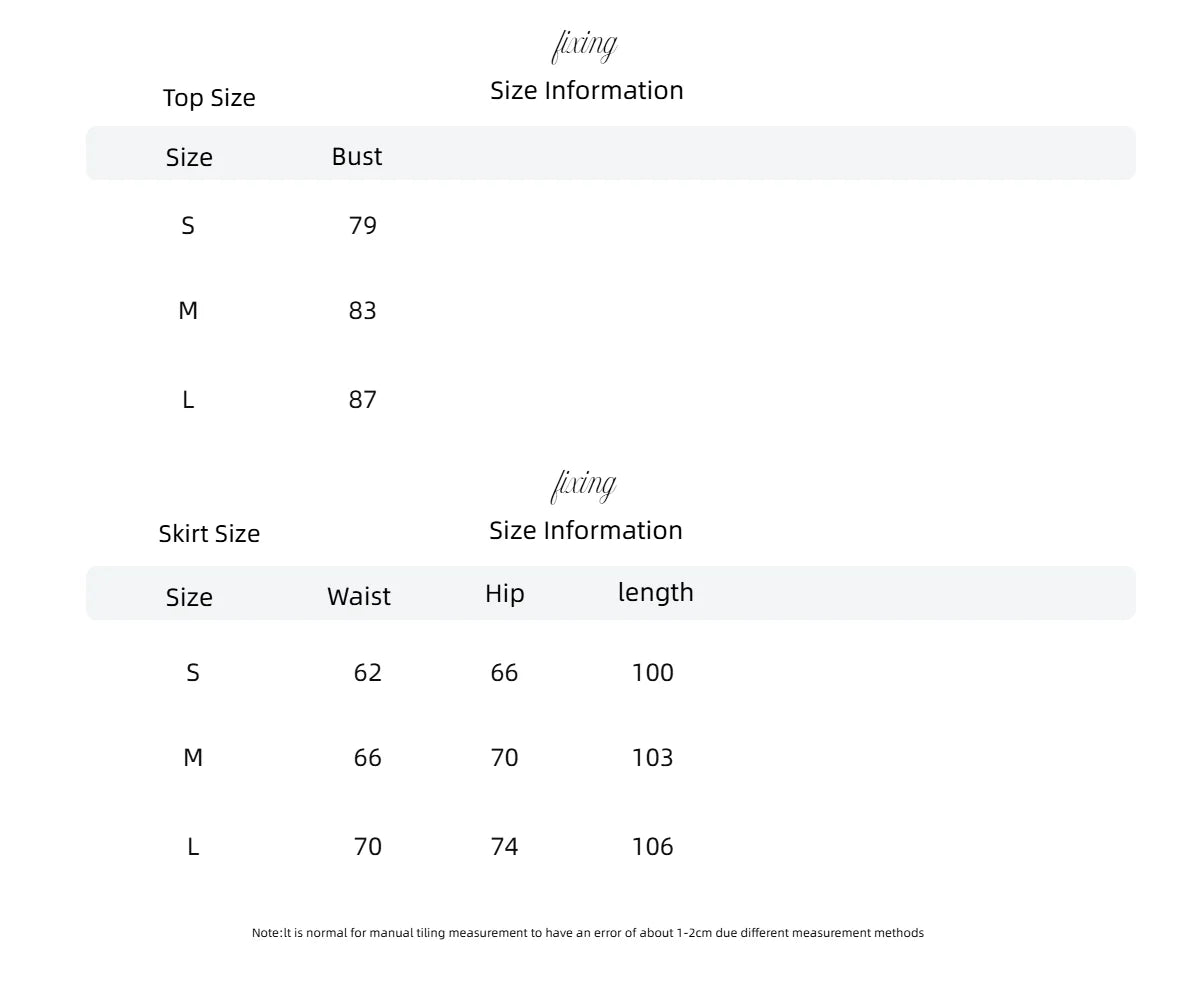Screen dimensions: 1200x1000
Task: Select bust value 83 for size M
Action: coord(363,310)
